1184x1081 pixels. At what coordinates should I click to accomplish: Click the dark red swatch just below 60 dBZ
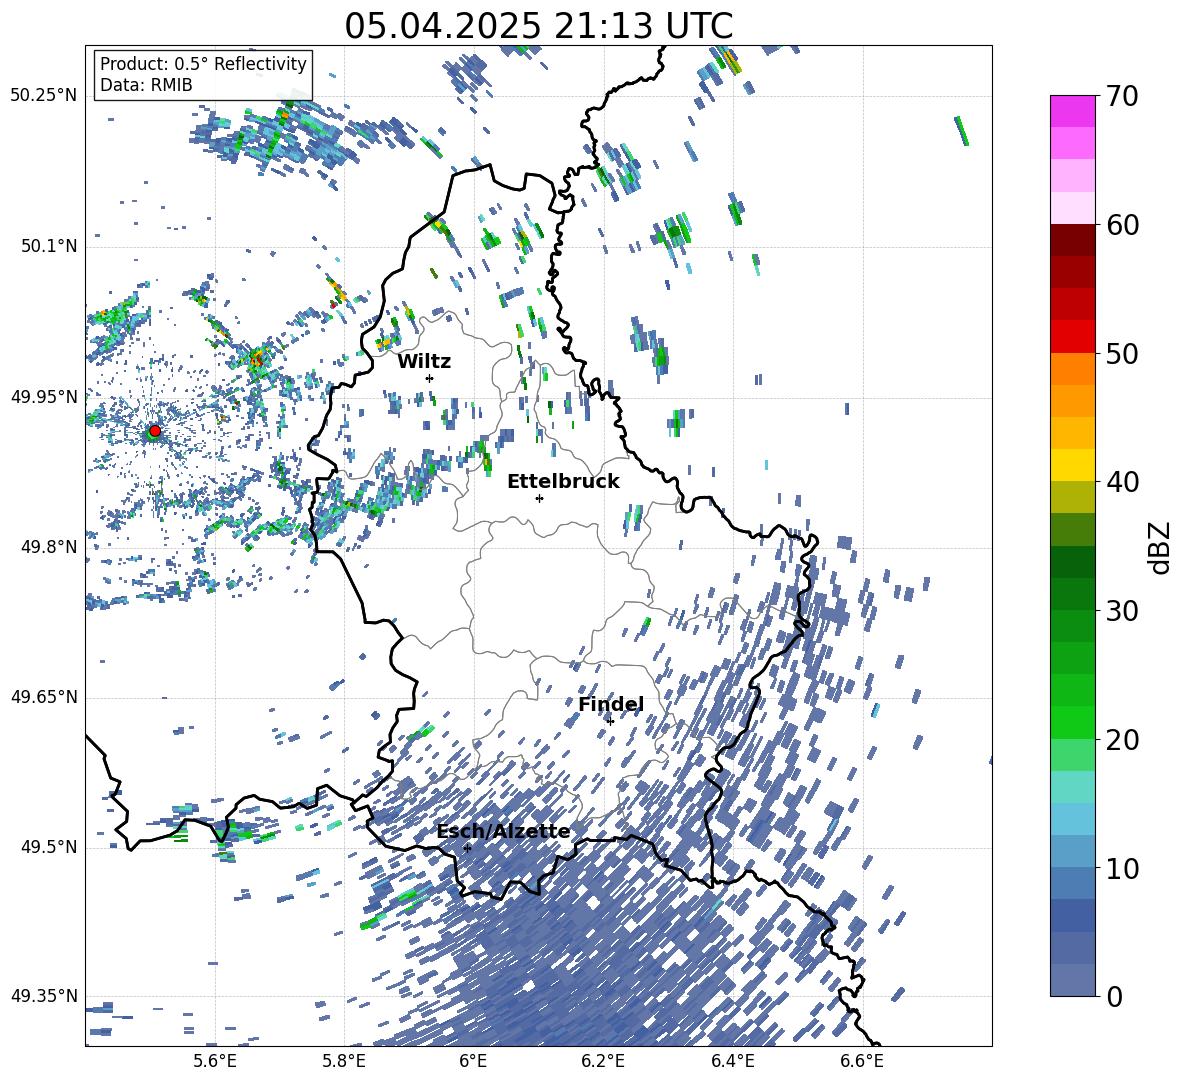click(x=1072, y=240)
